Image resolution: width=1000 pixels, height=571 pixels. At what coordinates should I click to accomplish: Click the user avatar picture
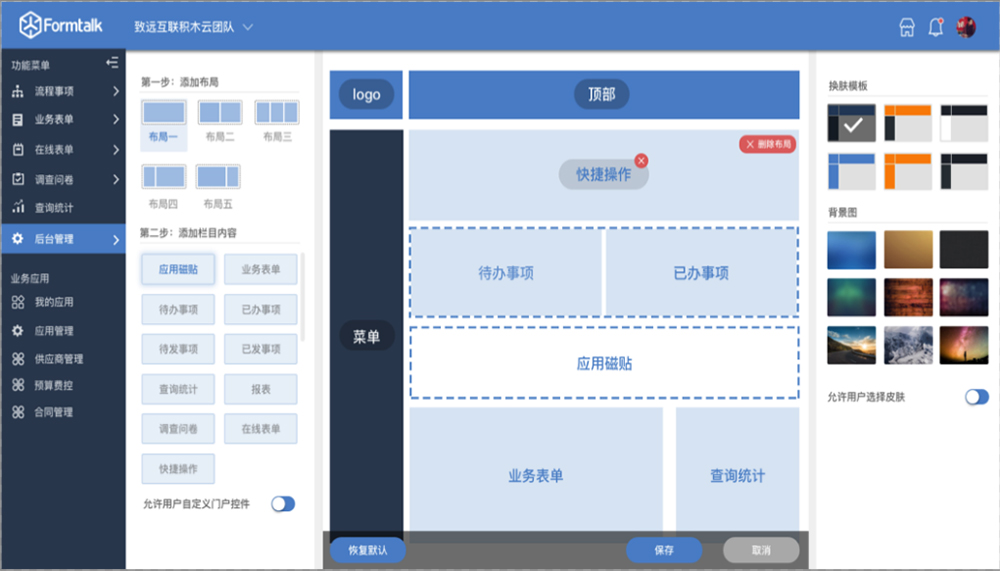click(x=966, y=28)
